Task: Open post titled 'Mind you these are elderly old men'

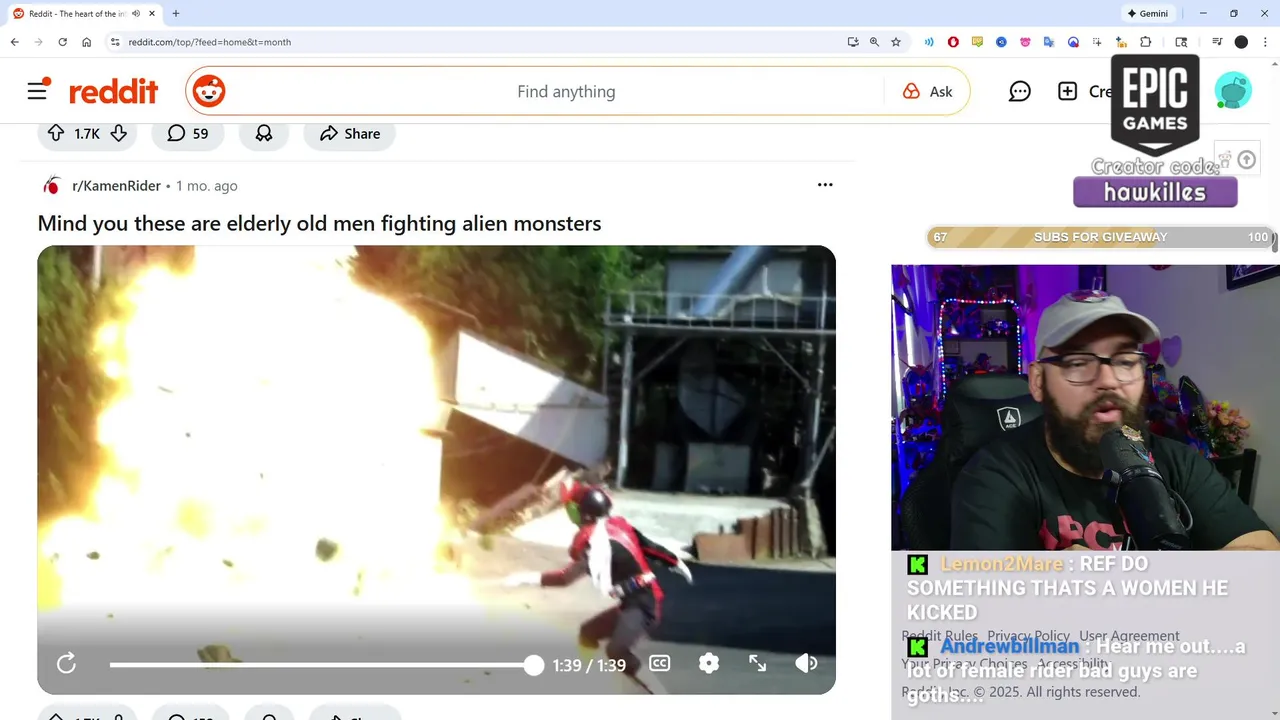Action: (x=319, y=223)
